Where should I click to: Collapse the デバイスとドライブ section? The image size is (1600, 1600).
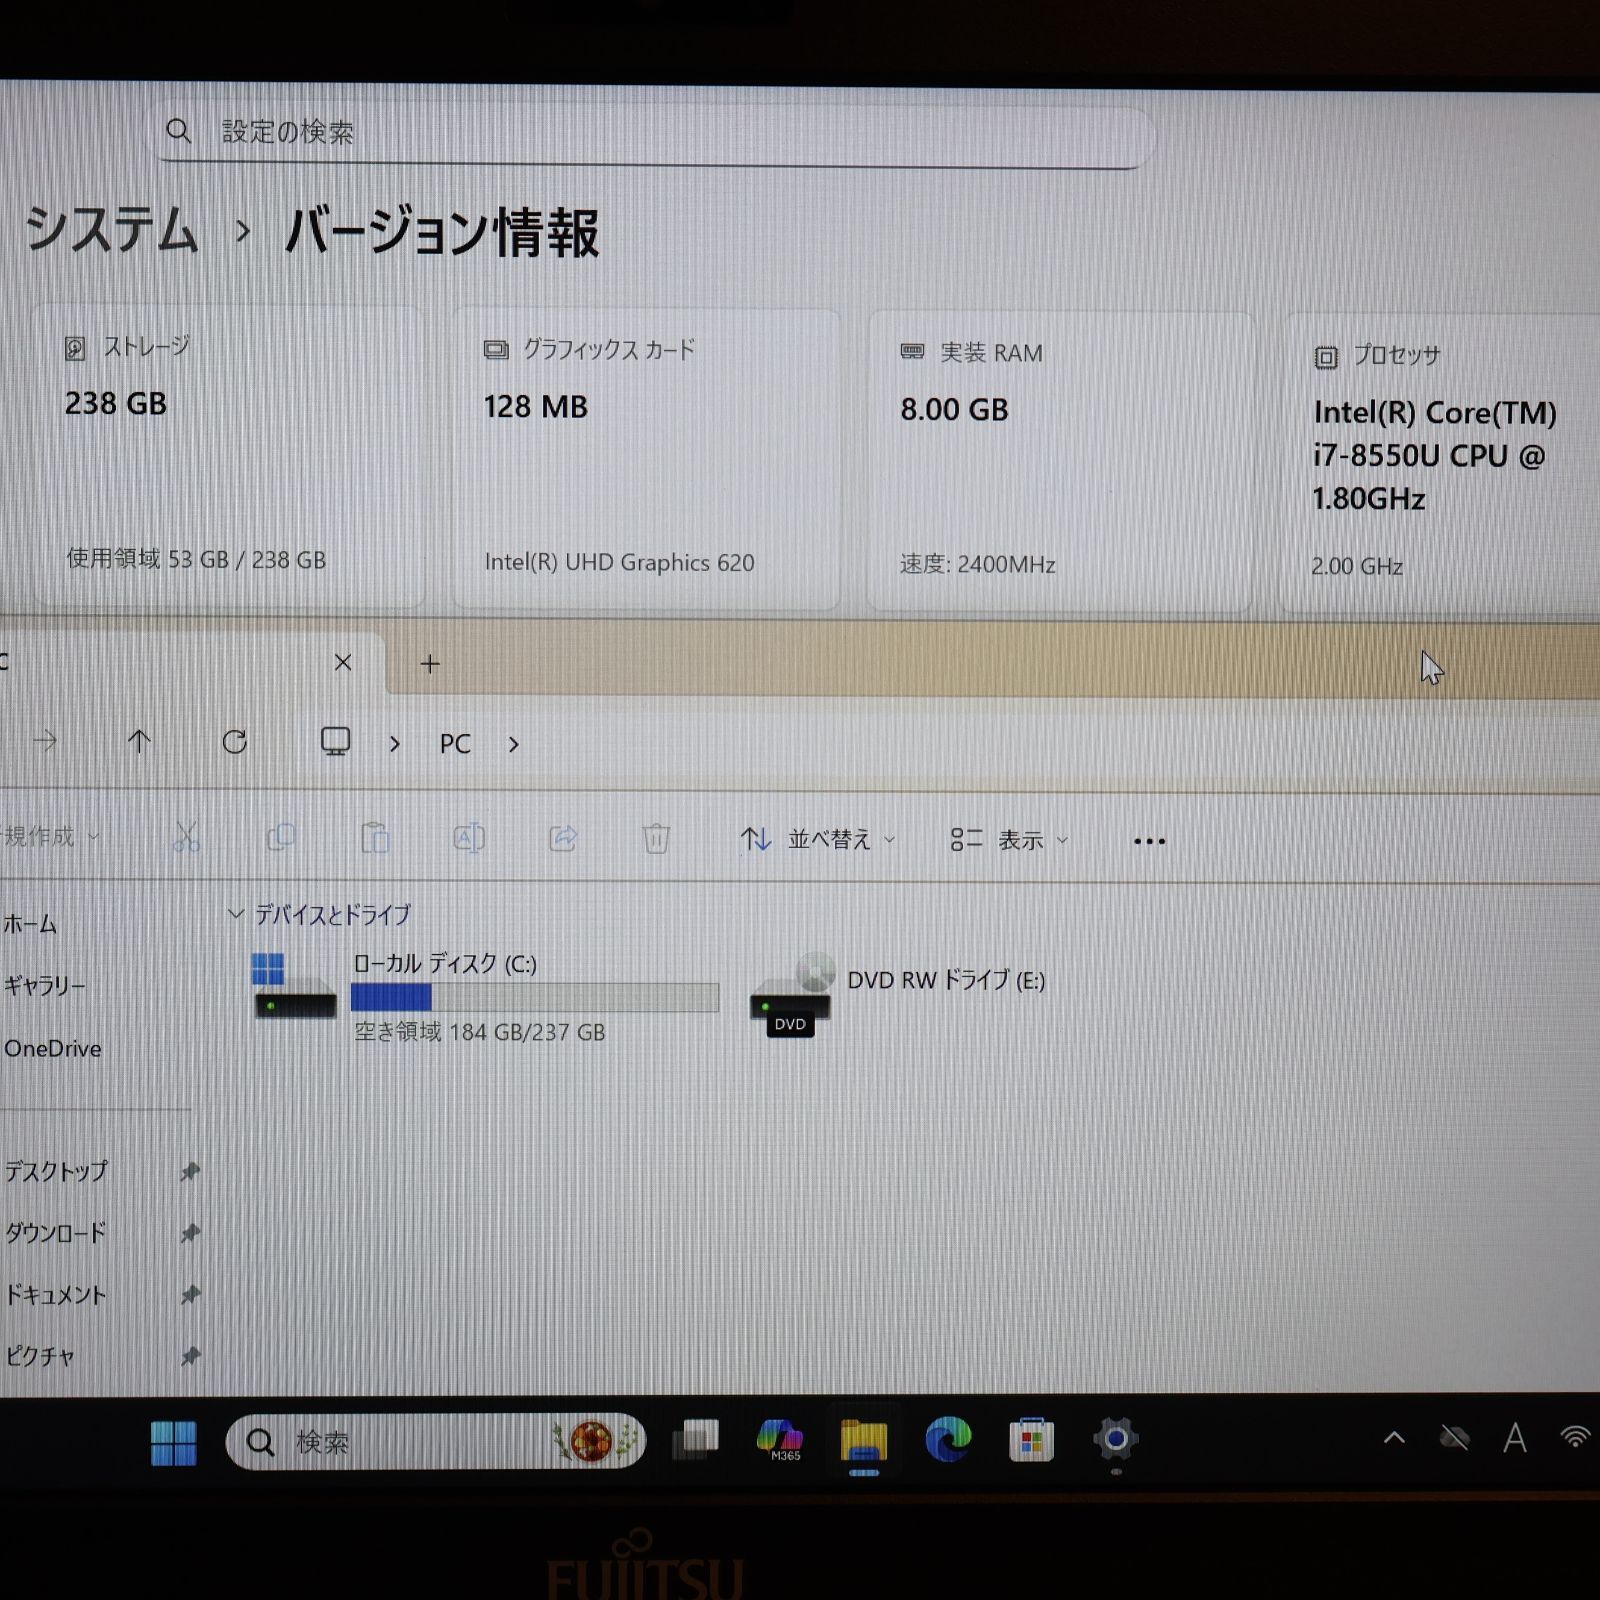237,913
